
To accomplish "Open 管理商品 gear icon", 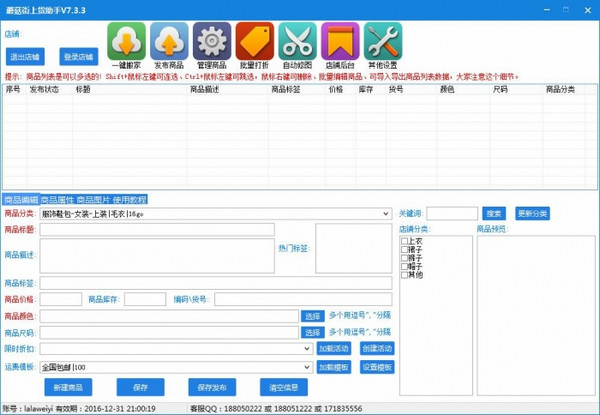I will 212,42.
